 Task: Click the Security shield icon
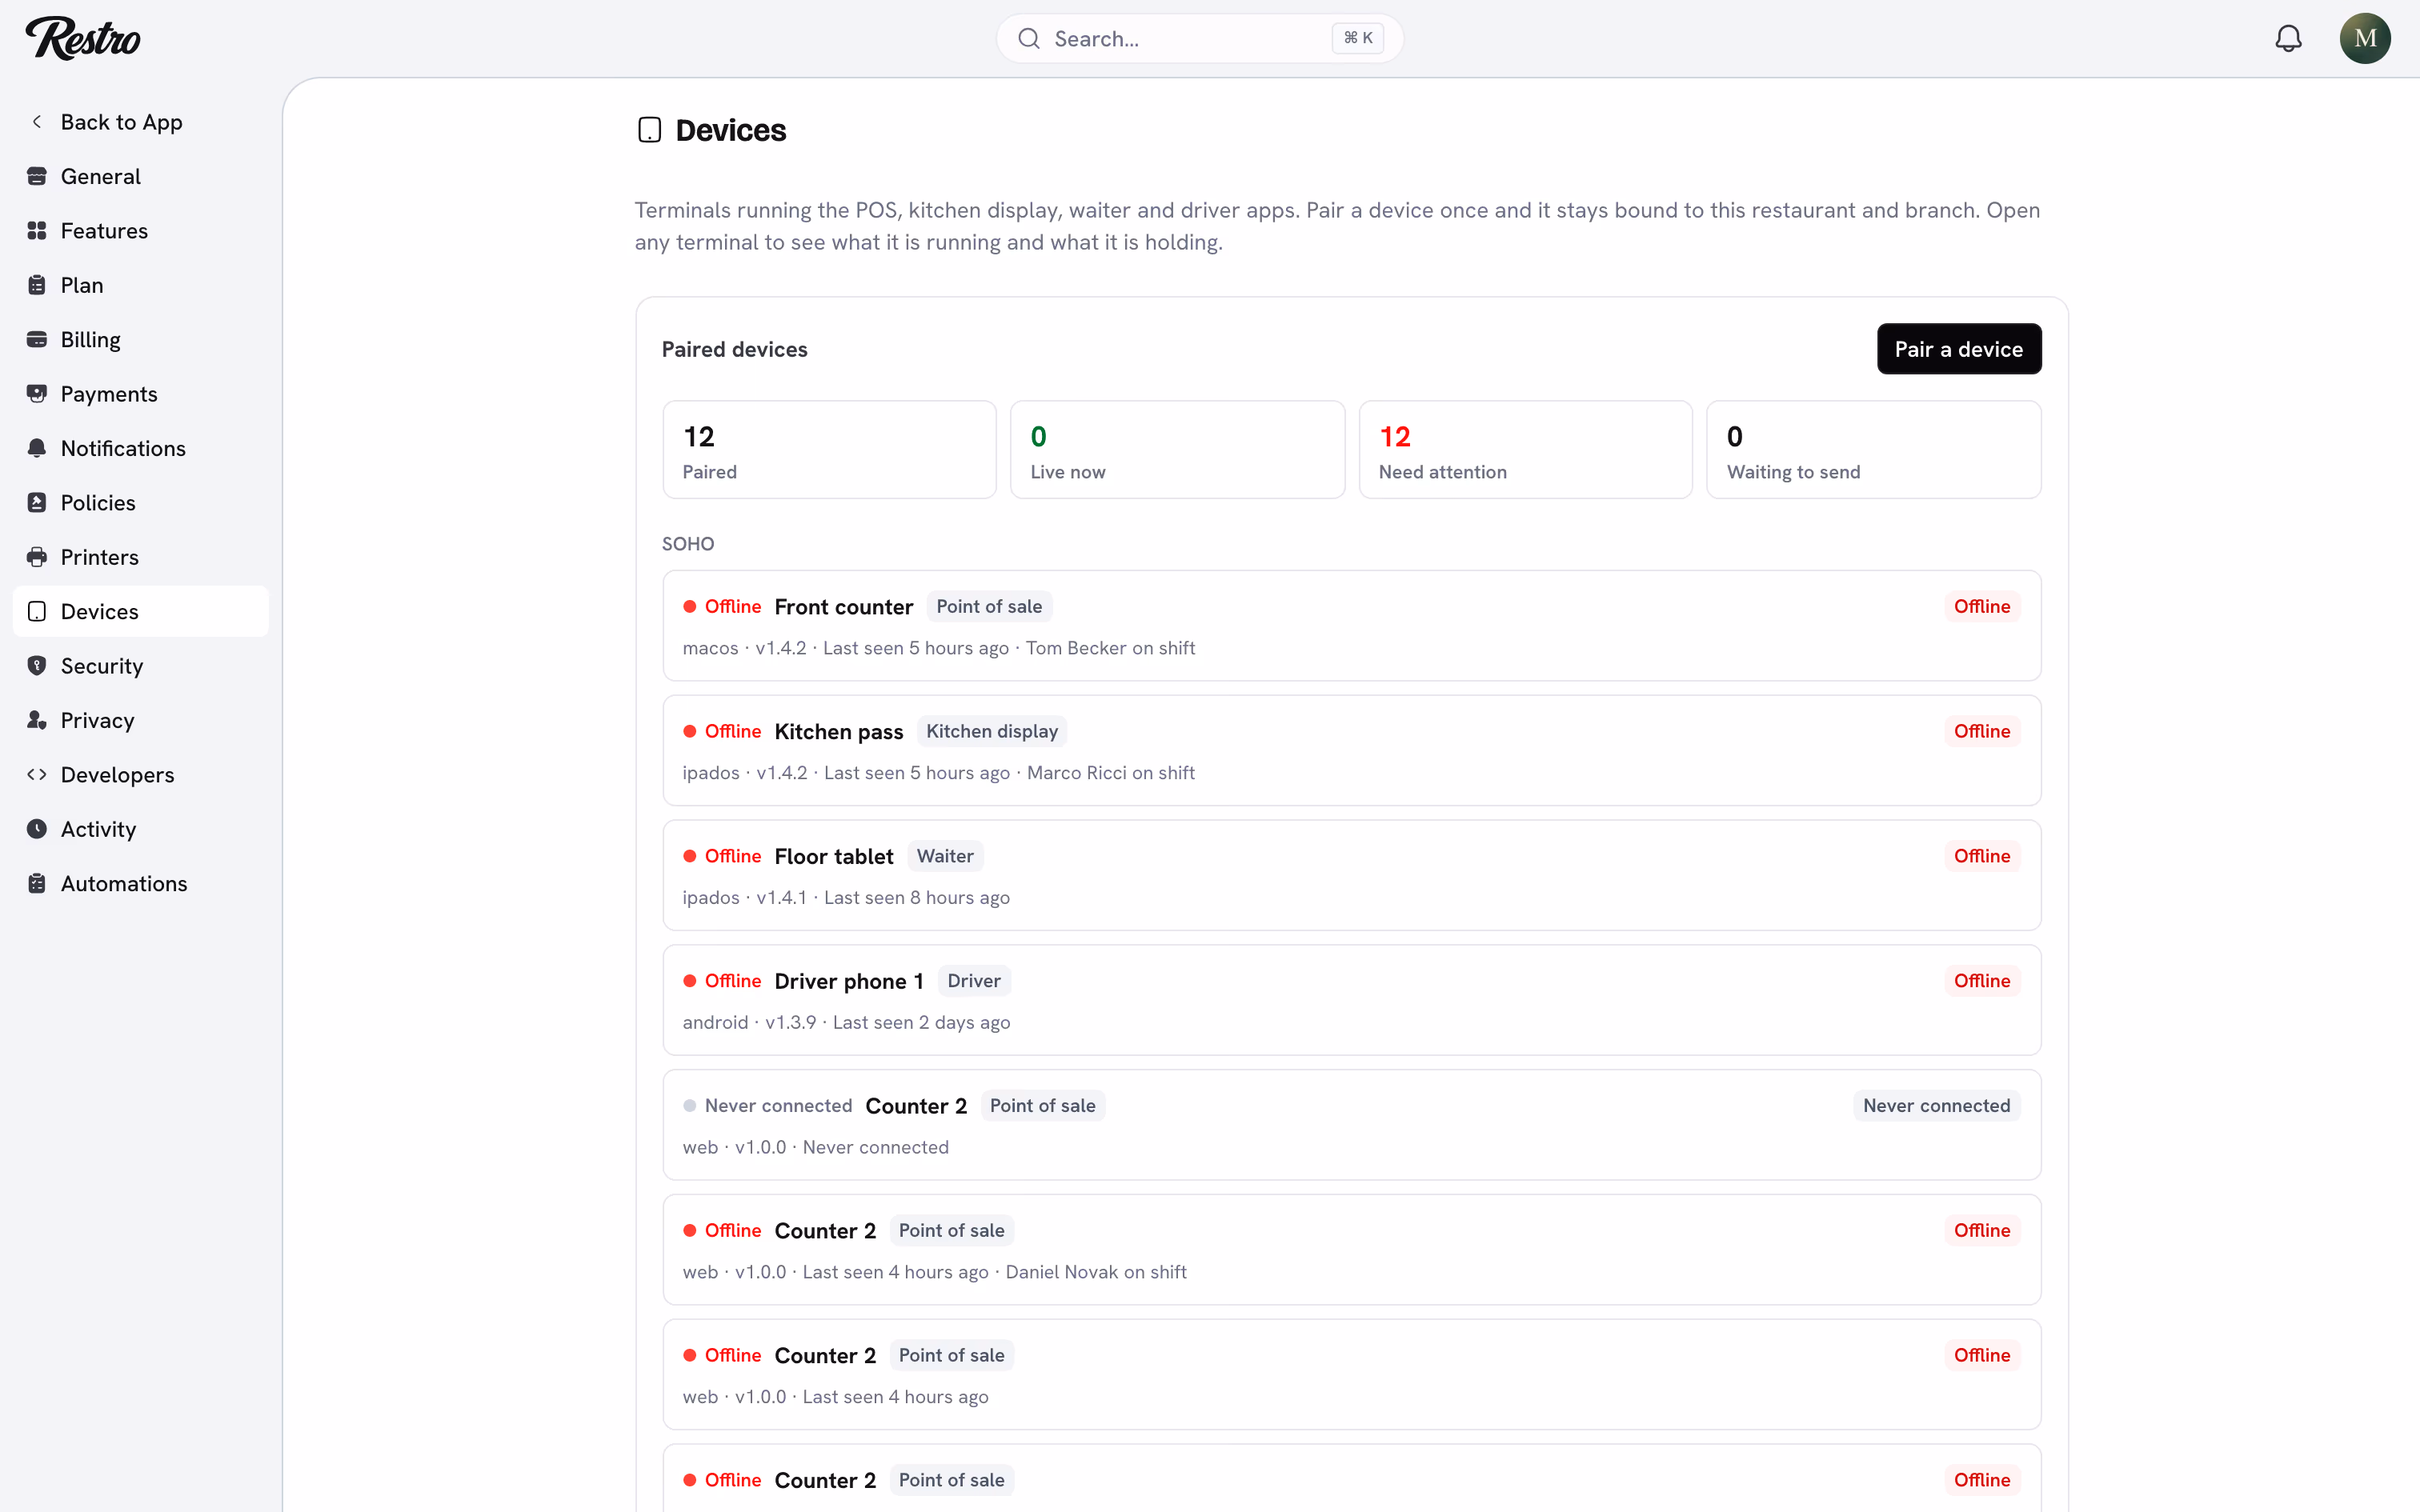37,666
